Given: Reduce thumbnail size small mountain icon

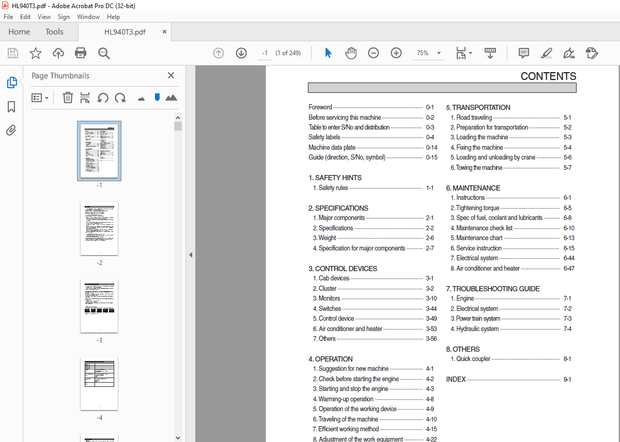Looking at the screenshot, I should [141, 99].
